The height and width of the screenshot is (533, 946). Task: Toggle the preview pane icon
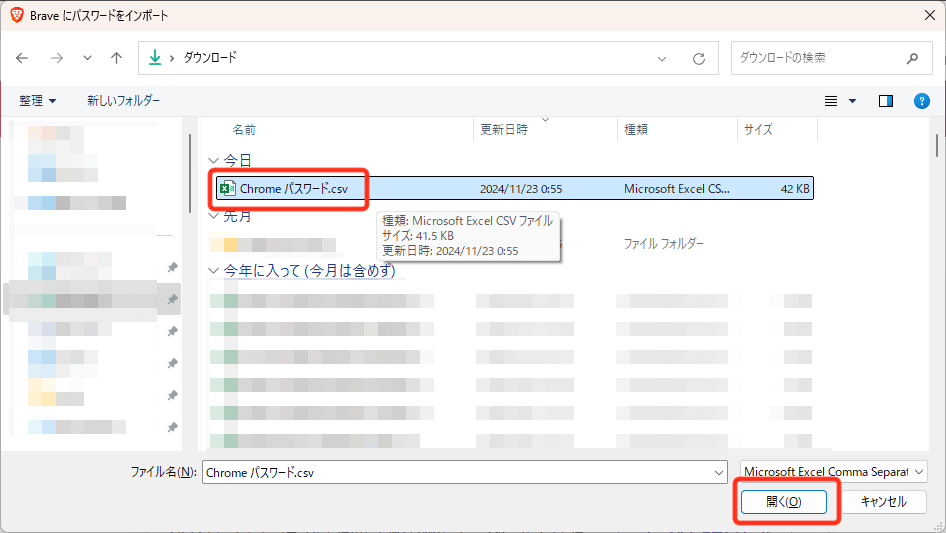pos(886,101)
